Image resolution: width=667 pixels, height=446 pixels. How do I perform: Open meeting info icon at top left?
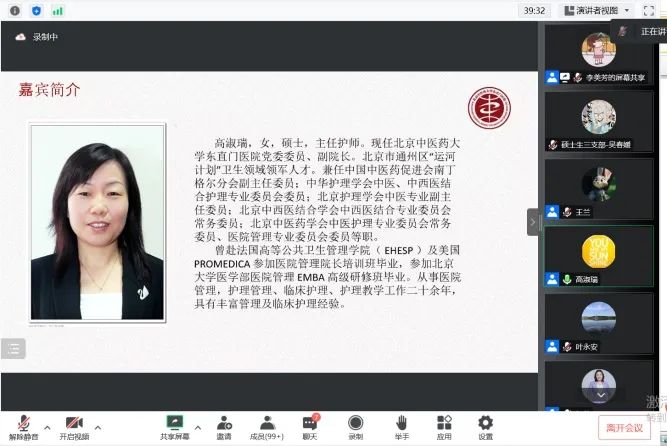coord(15,11)
